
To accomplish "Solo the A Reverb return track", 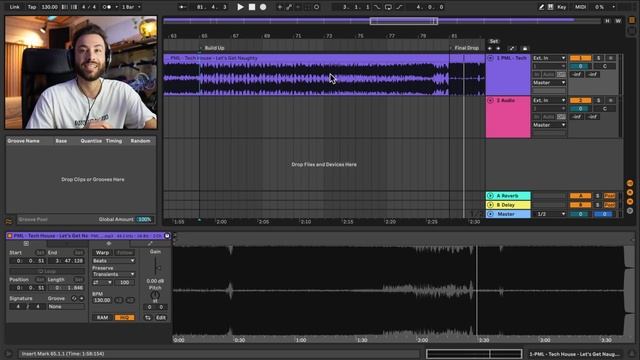I will [x=598, y=196].
